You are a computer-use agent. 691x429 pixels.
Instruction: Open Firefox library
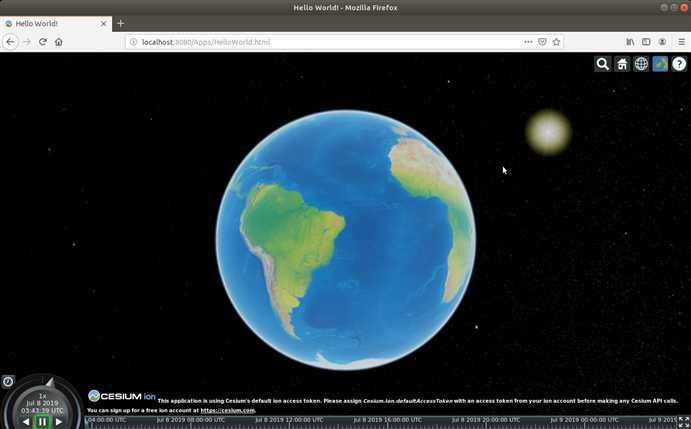630,42
